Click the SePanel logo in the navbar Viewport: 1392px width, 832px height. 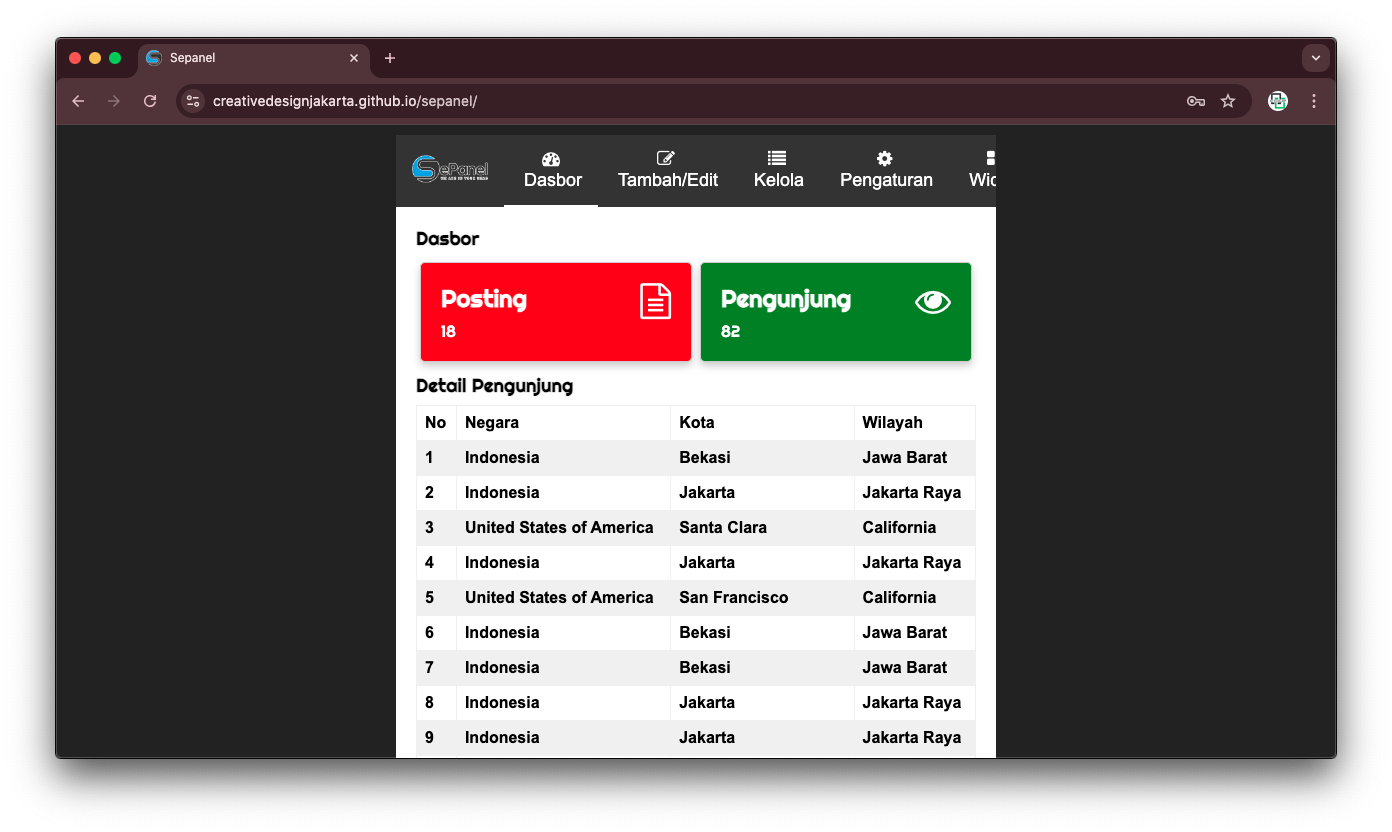450,170
